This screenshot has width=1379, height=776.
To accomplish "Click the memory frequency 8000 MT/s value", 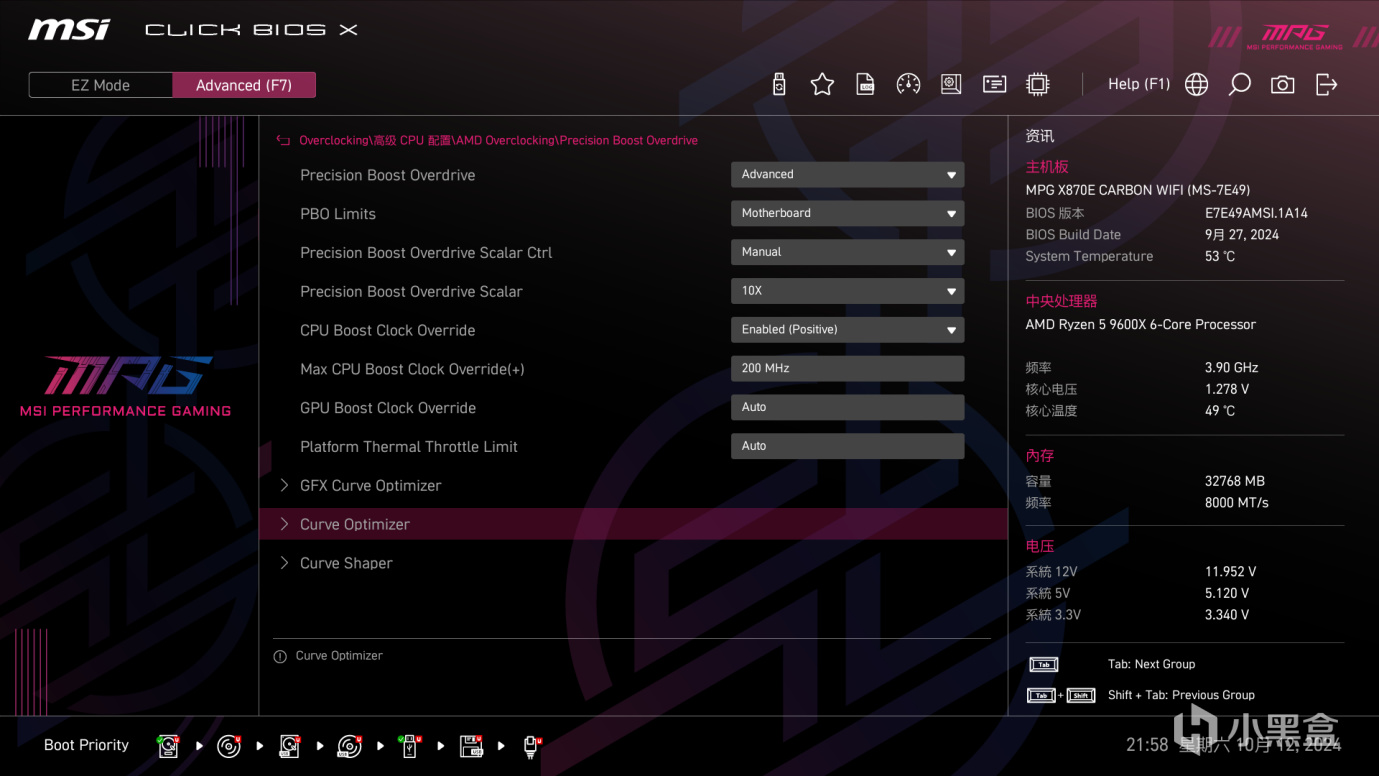I will pyautogui.click(x=1237, y=503).
